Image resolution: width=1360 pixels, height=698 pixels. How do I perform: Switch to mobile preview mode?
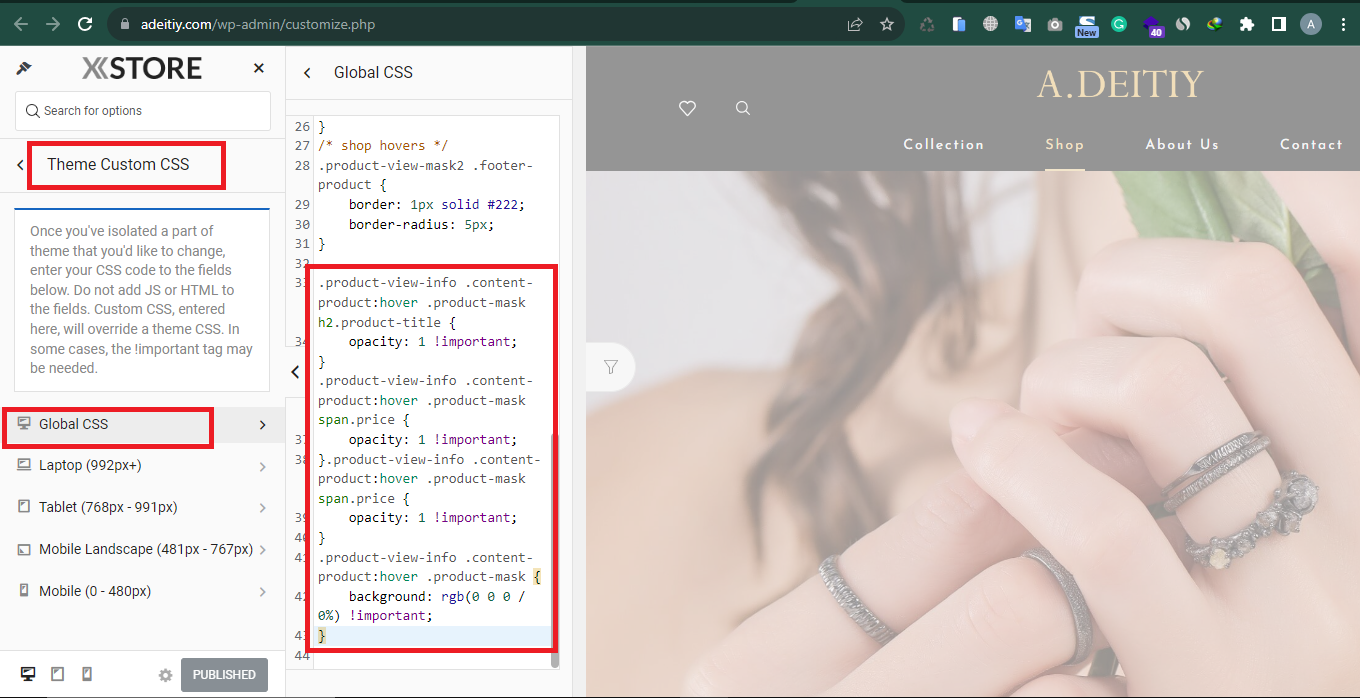tap(87, 674)
